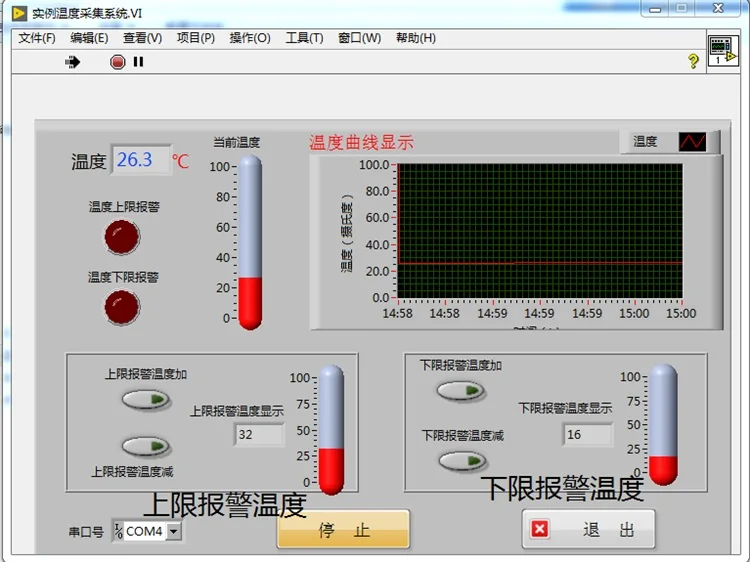Click the red waveform plot legend icon
Viewport: 750px width, 562px height.
[x=692, y=142]
